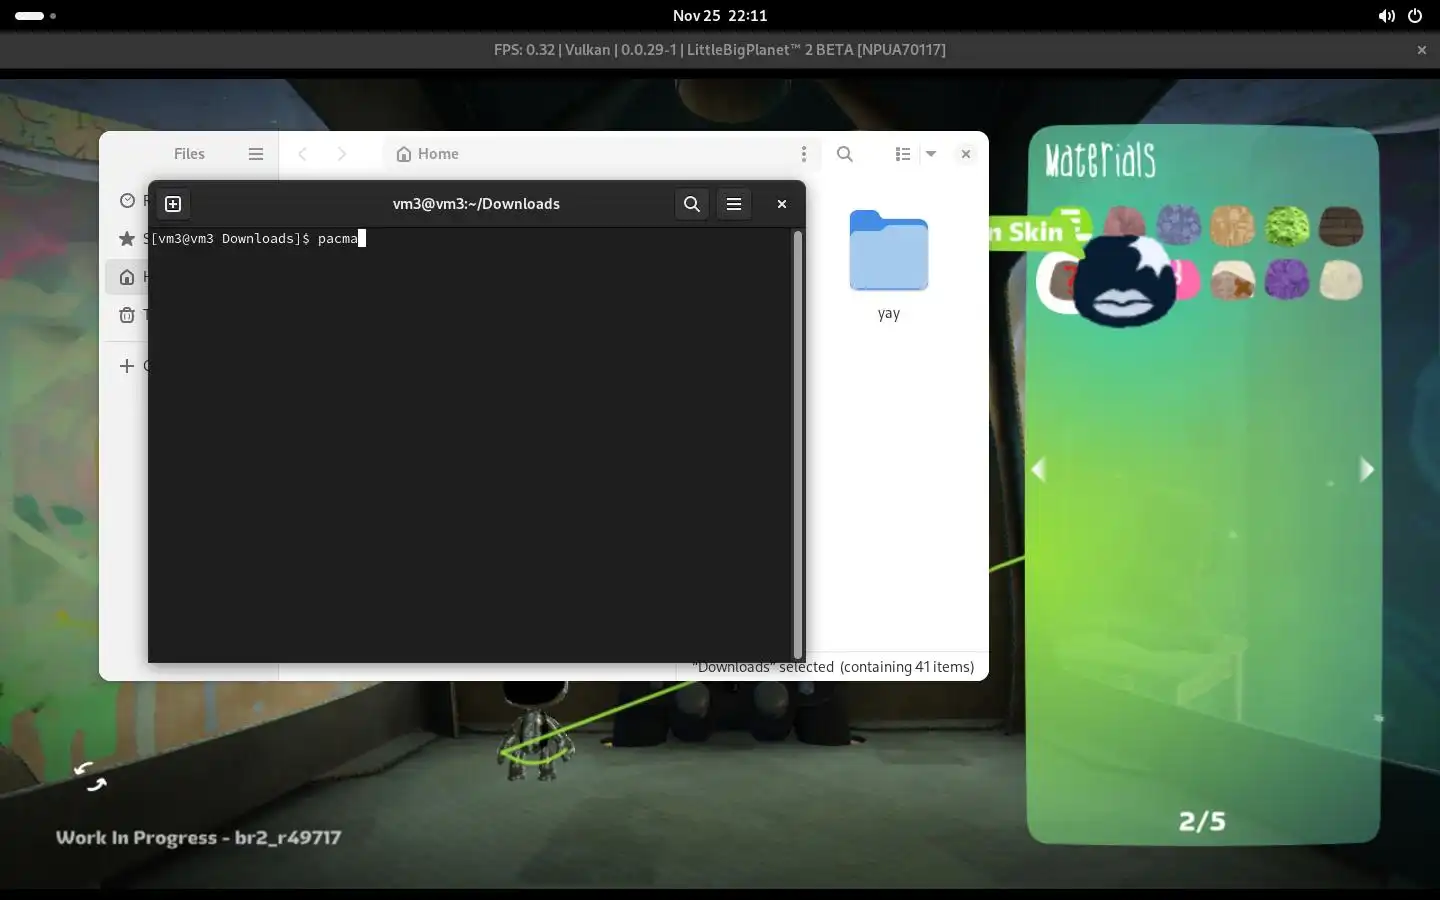Select the yay folder
Image resolution: width=1440 pixels, height=900 pixels.
[x=889, y=265]
